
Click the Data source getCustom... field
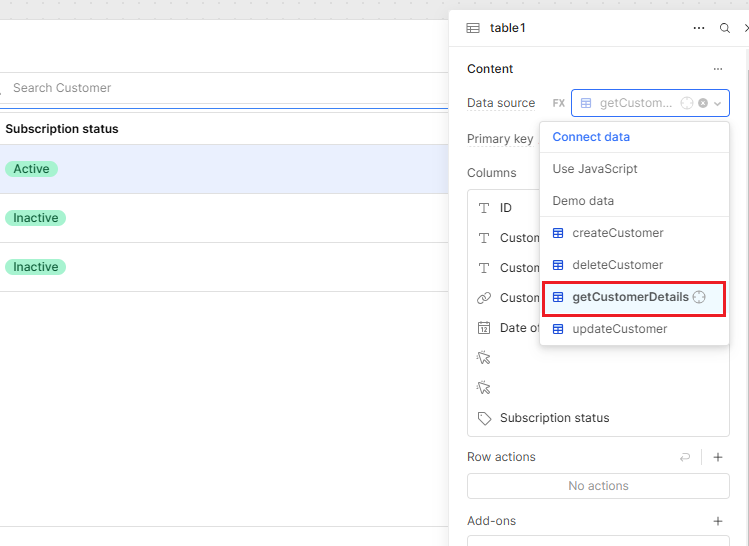[650, 103]
